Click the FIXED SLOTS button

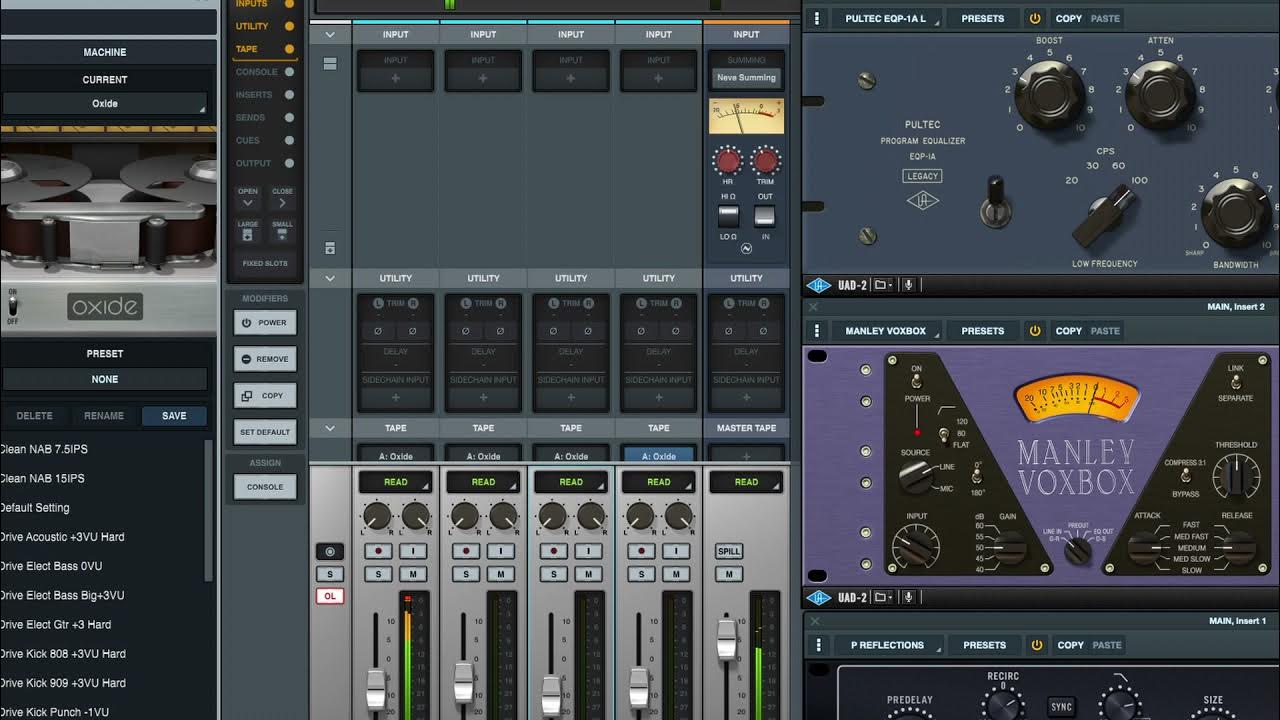265,263
